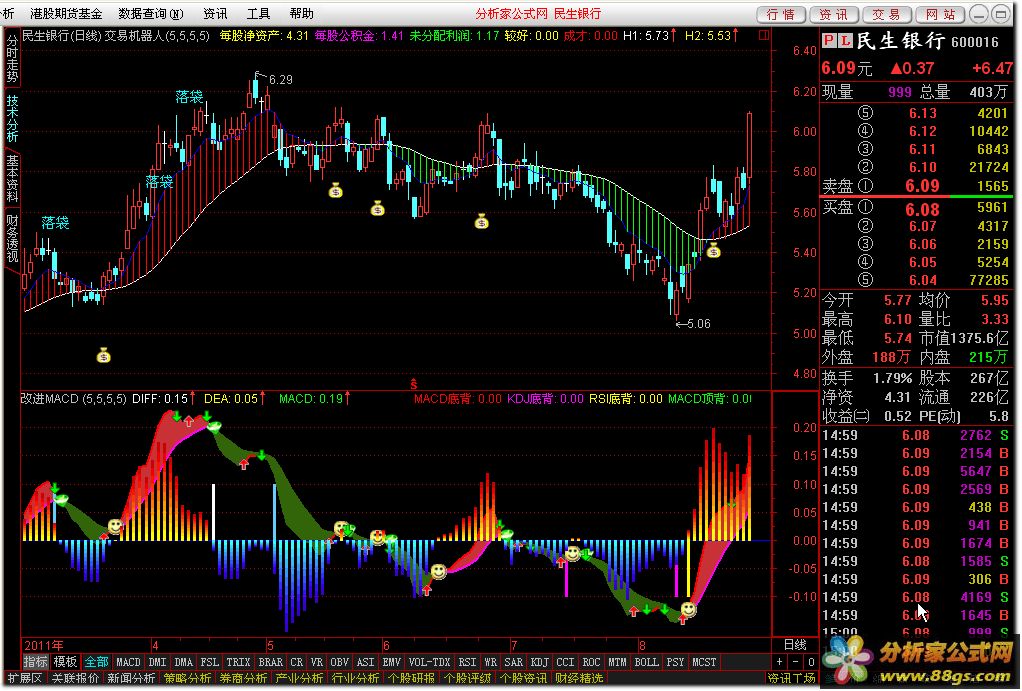
Task: Switch to the 基本资料 side tab
Action: 12,179
